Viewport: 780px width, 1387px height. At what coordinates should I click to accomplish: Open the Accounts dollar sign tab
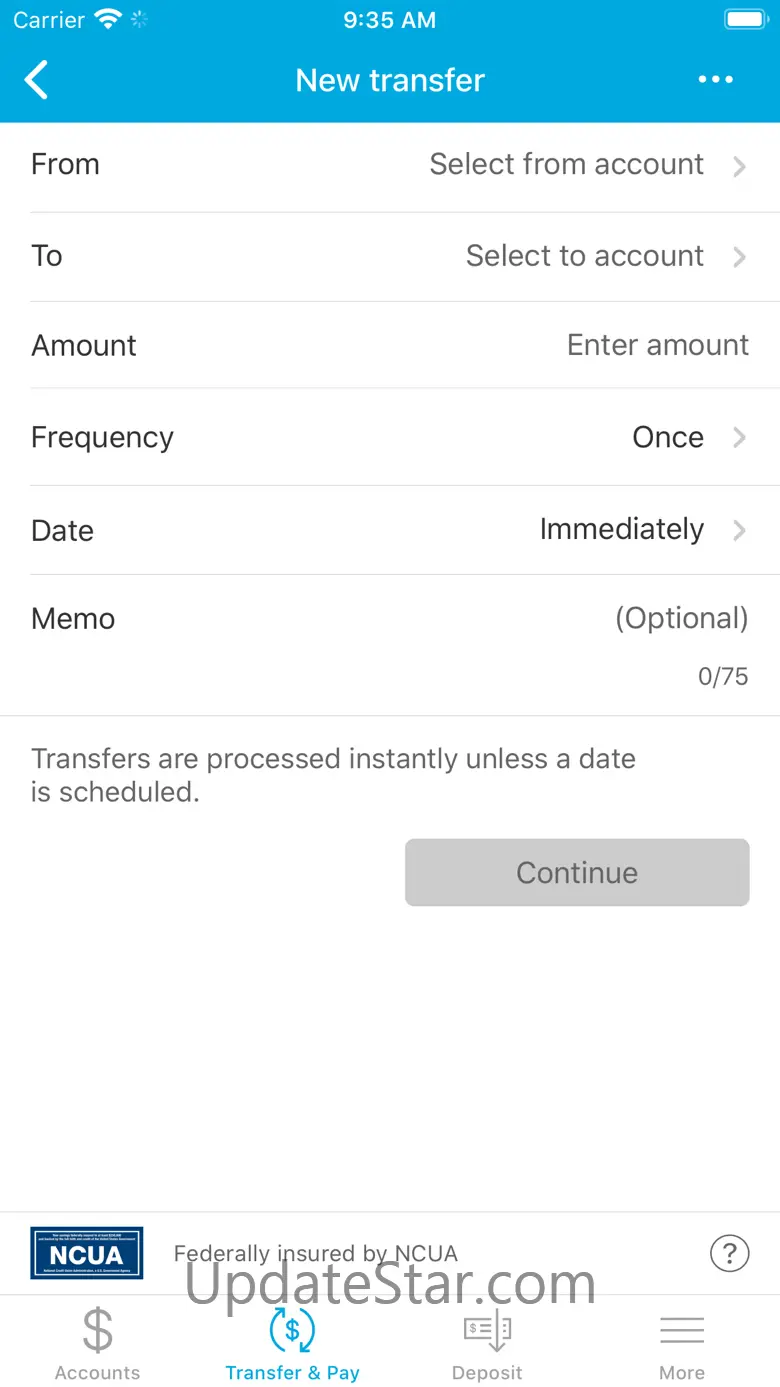97,1345
